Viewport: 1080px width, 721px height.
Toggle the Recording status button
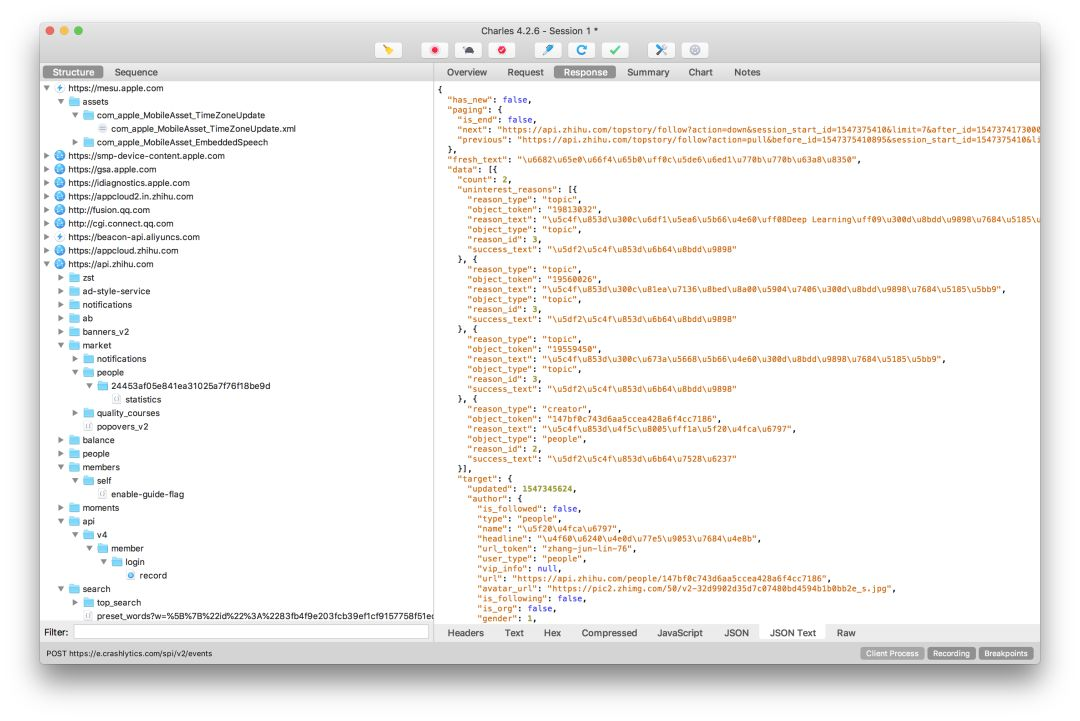click(951, 654)
